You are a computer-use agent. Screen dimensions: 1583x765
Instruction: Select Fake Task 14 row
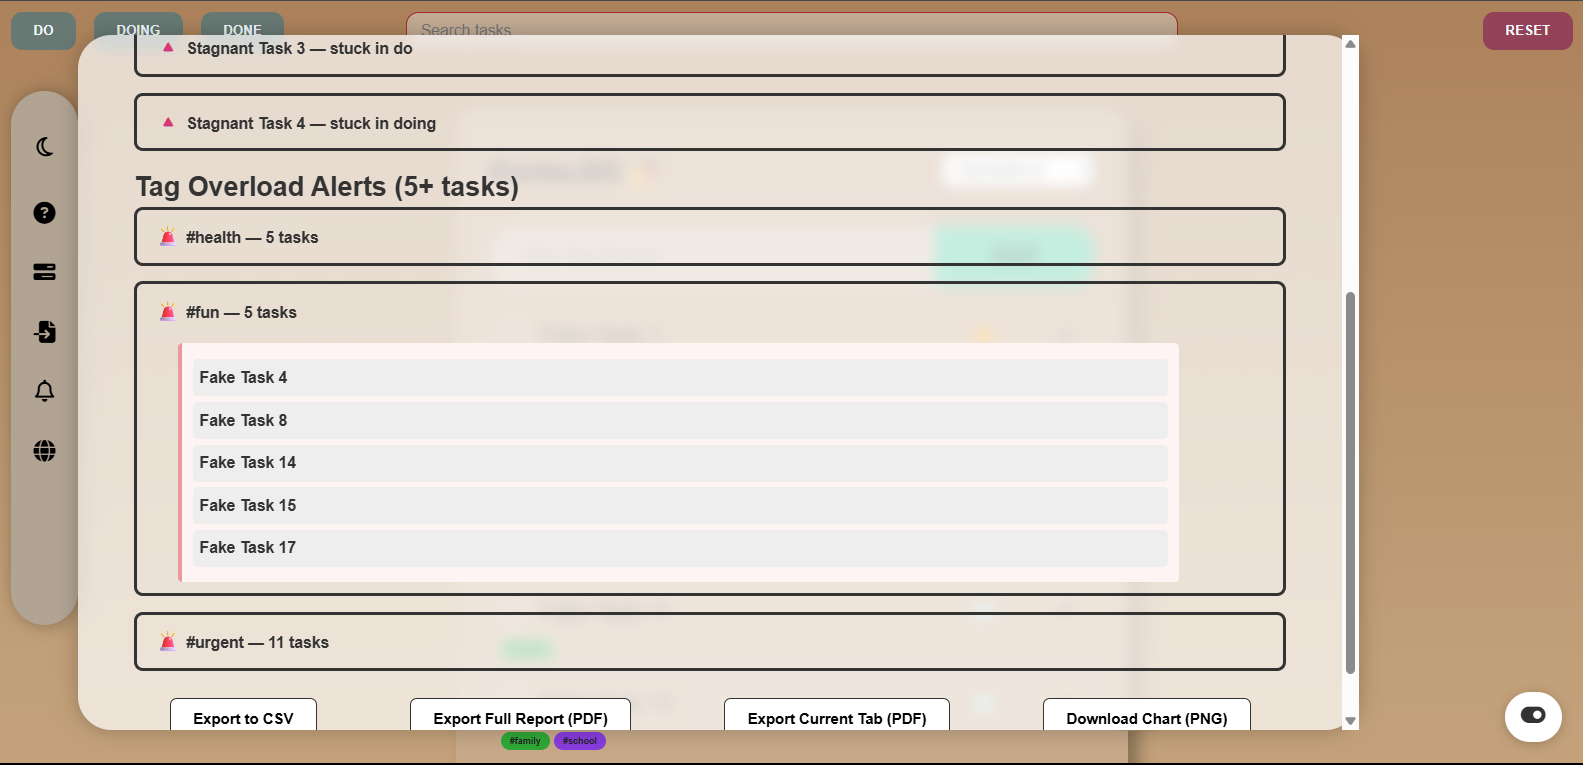coord(680,462)
